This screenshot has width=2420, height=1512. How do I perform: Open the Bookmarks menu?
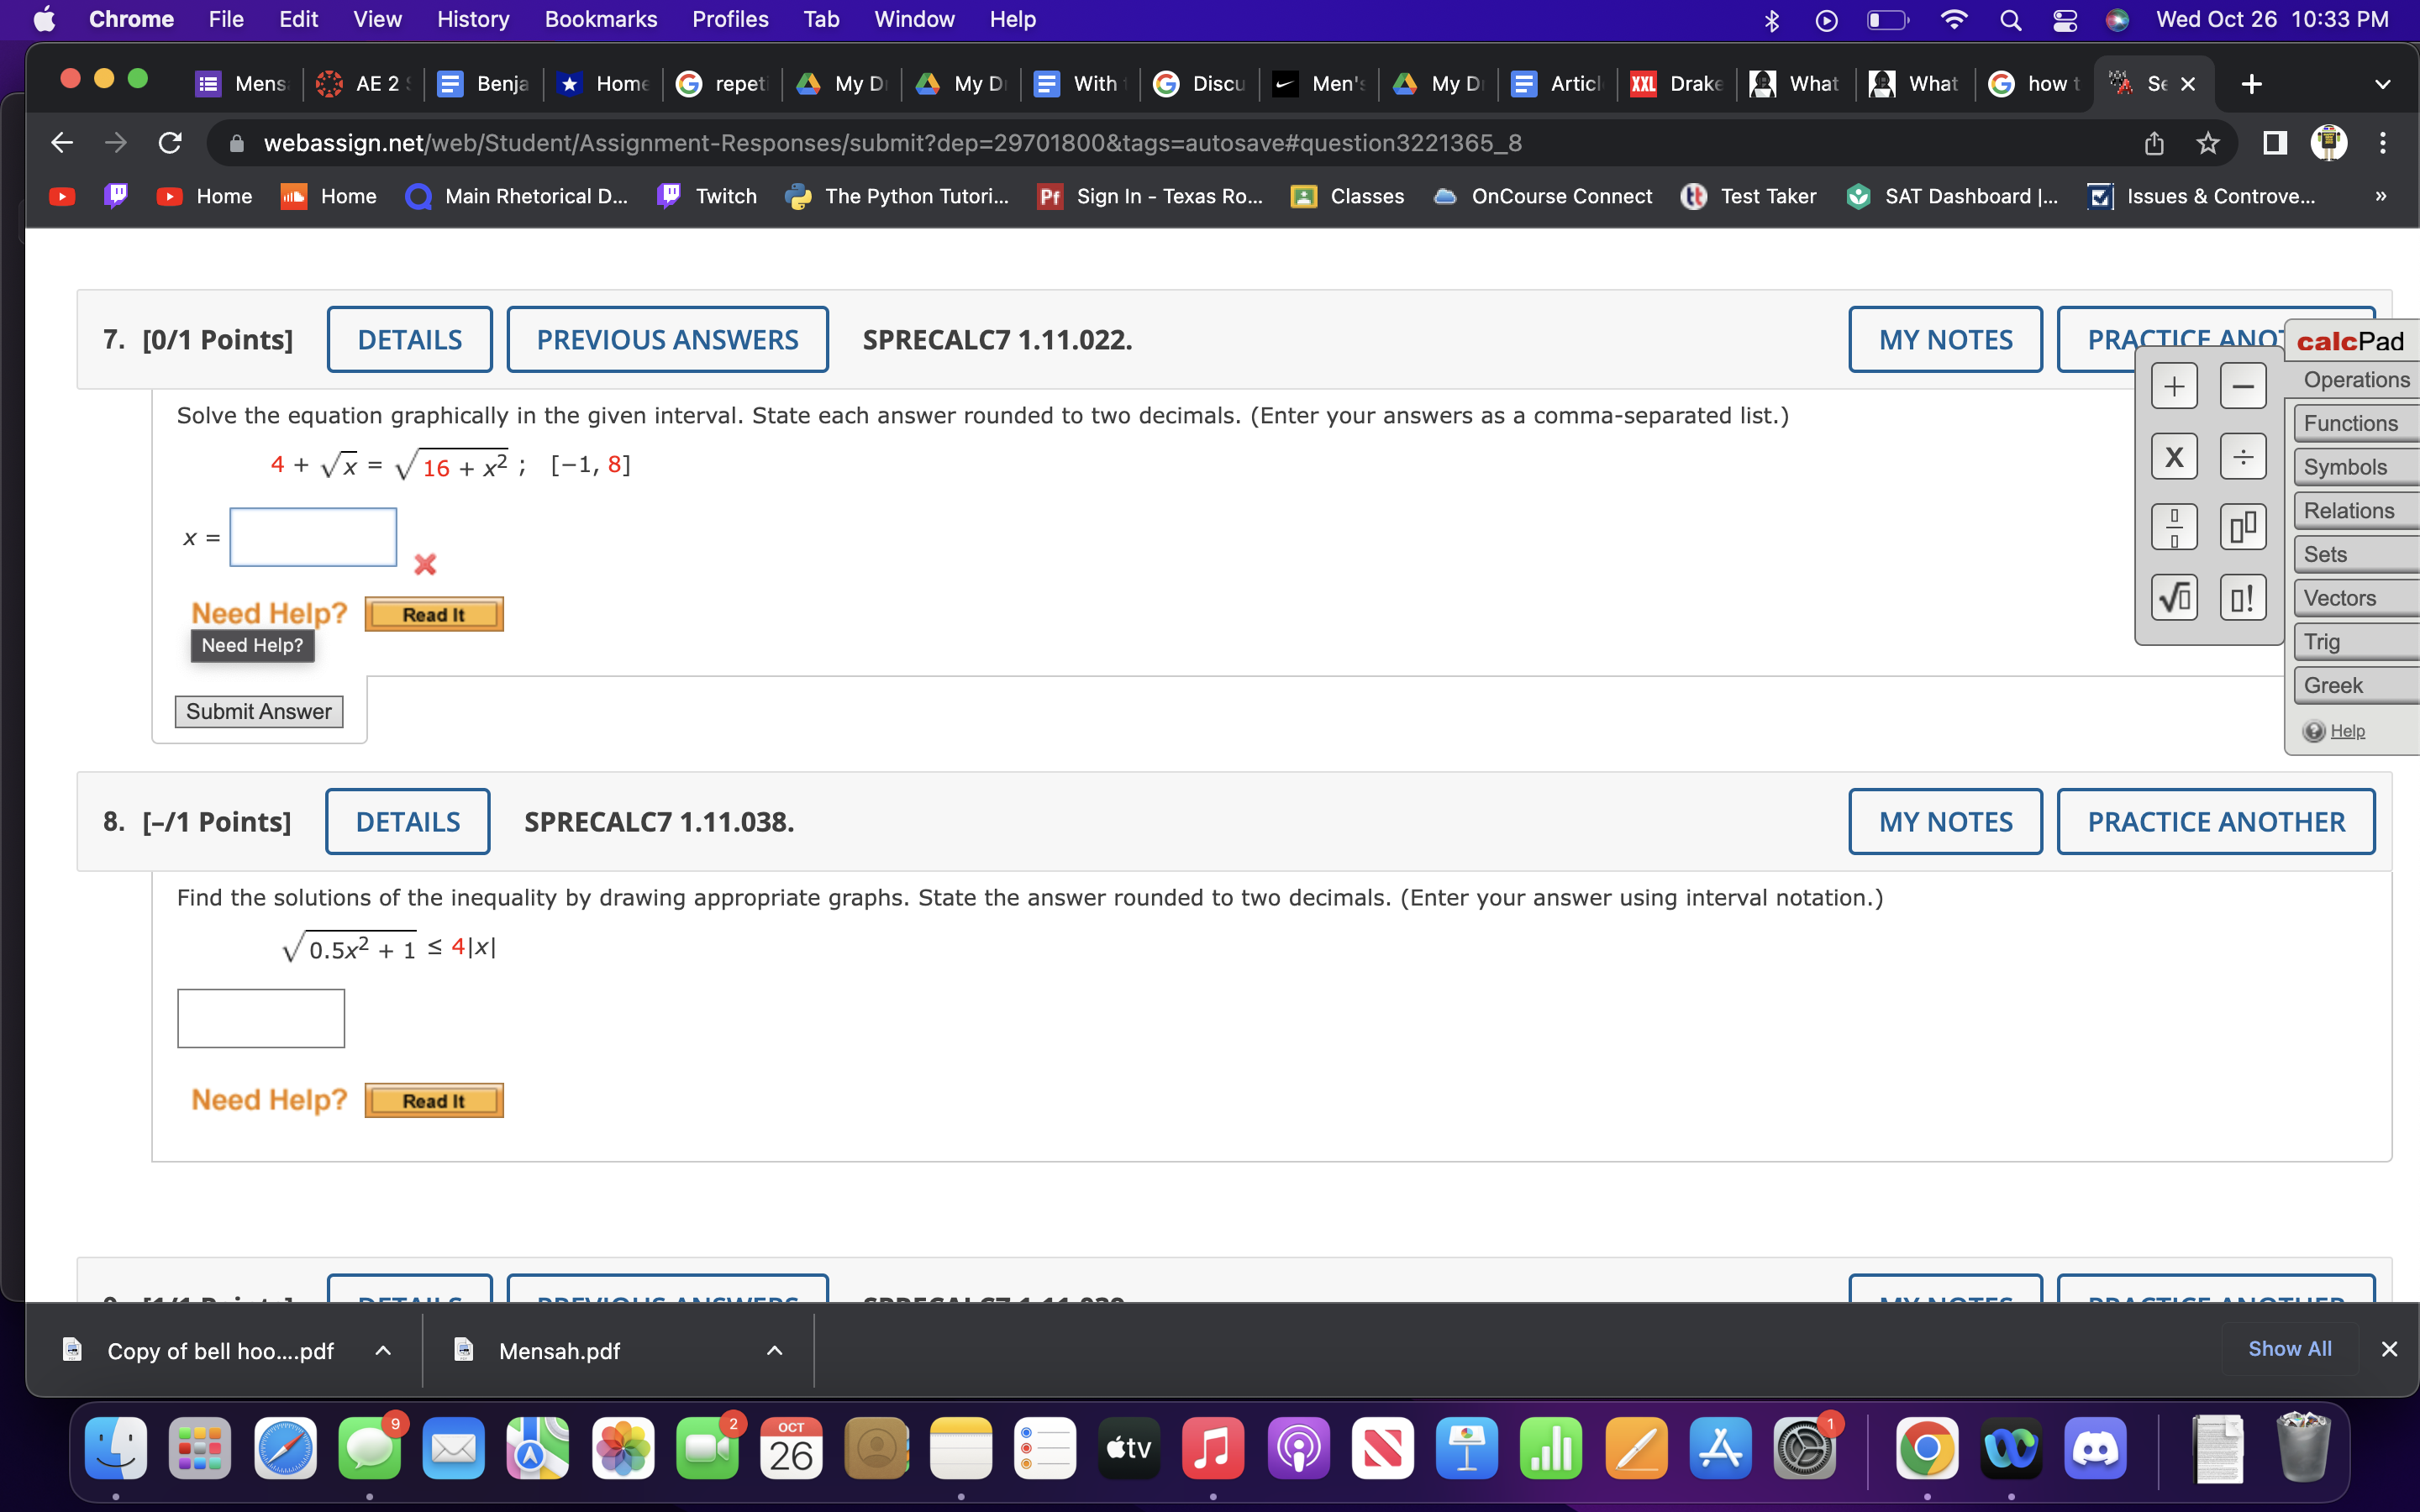point(600,19)
